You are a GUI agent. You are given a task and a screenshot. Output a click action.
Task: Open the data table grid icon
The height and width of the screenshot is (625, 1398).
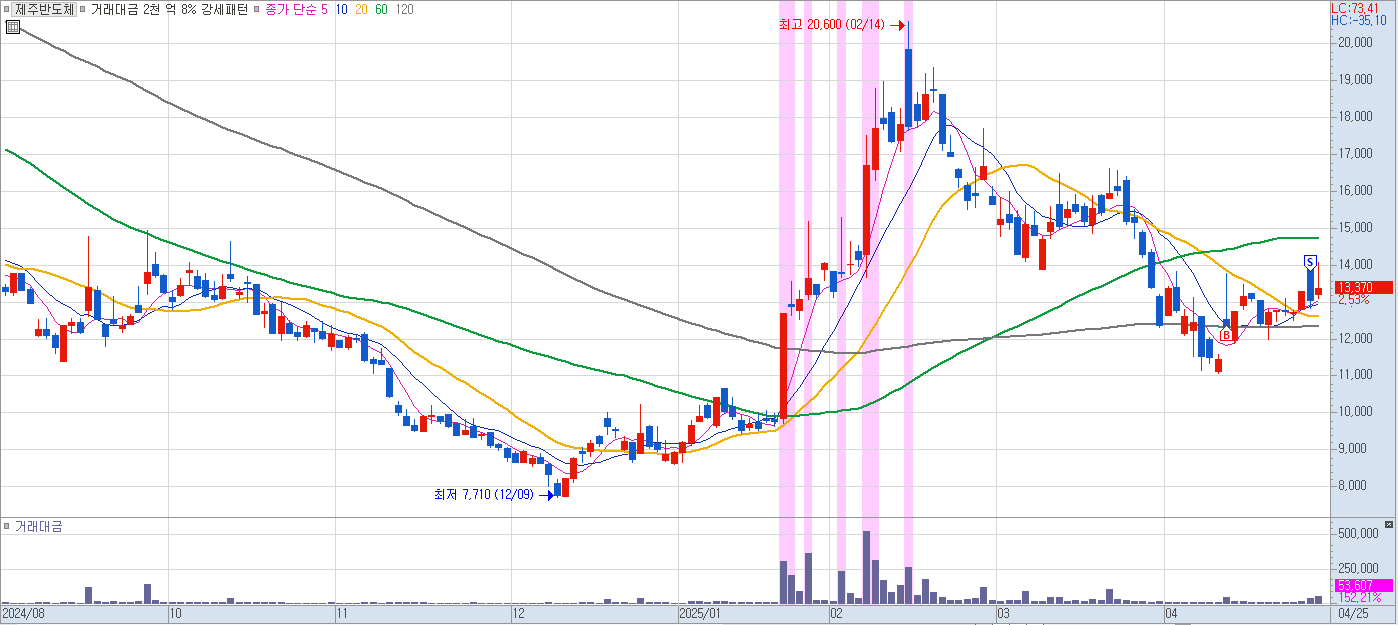(11, 26)
